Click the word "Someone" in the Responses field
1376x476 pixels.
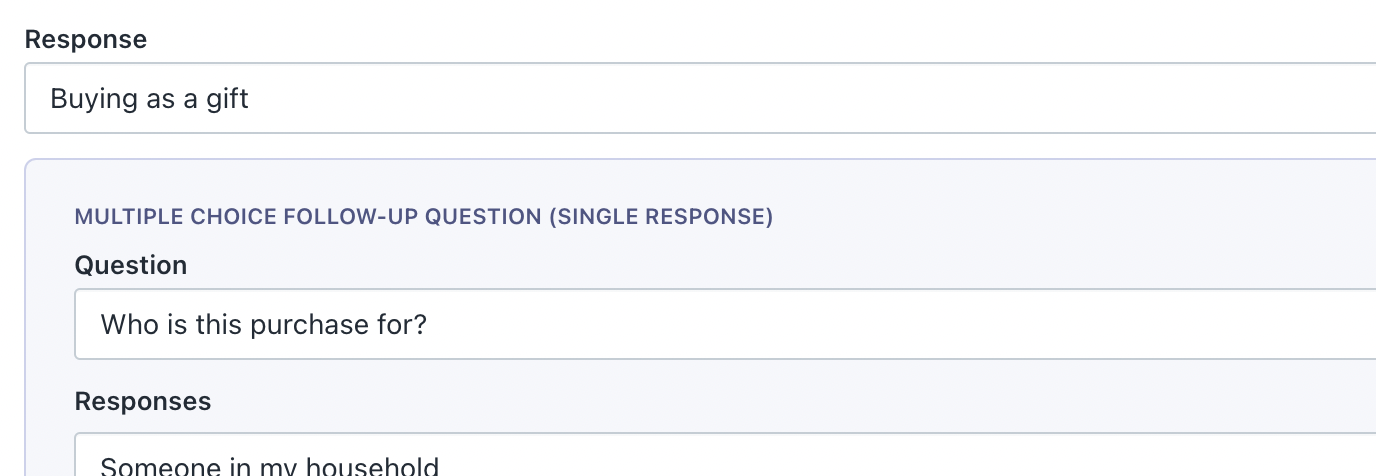point(152,466)
